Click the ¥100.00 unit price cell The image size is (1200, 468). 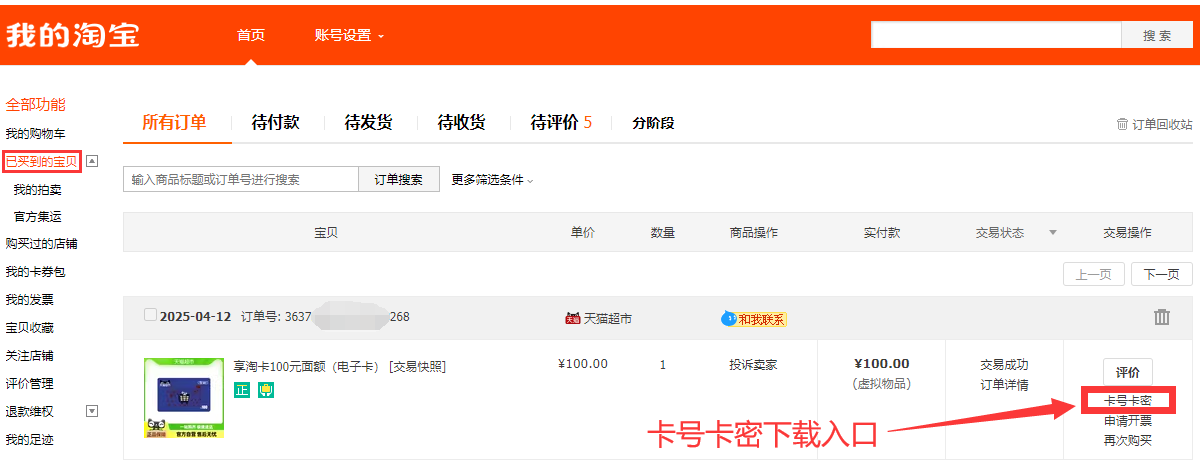point(582,364)
